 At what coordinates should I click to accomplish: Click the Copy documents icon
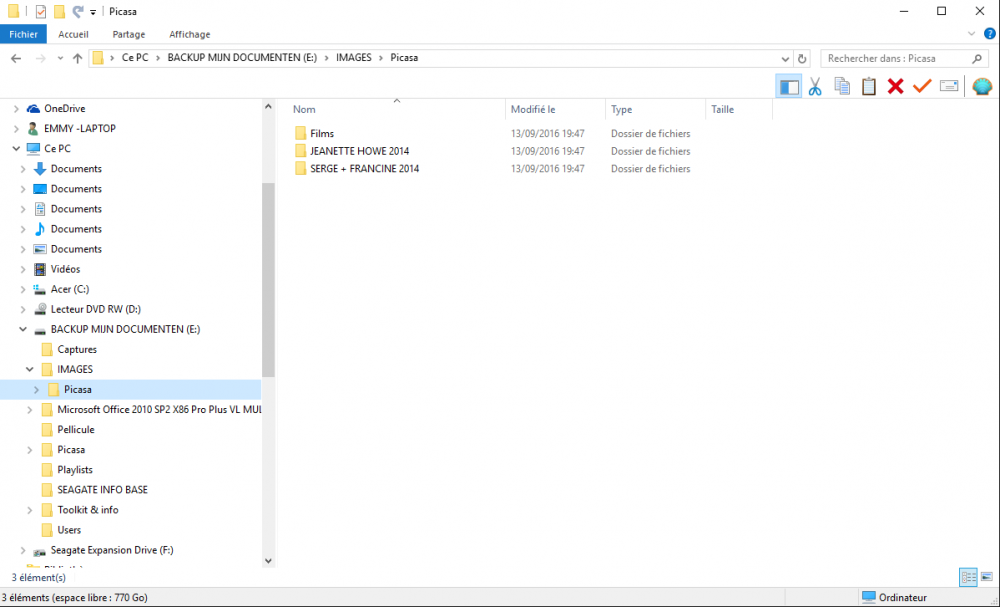pos(842,86)
